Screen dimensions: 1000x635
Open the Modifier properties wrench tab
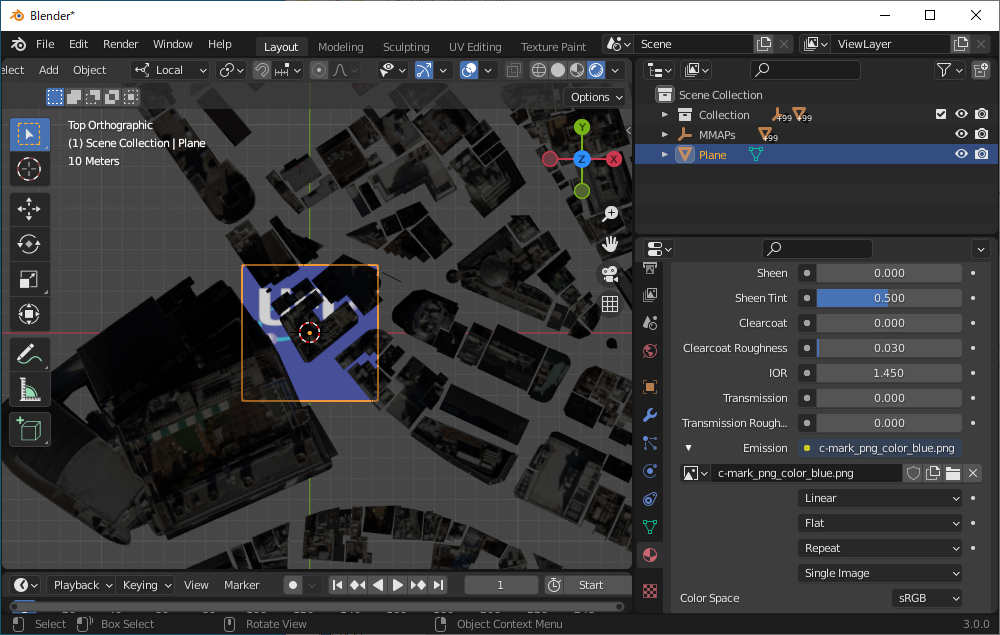pyautogui.click(x=650, y=415)
